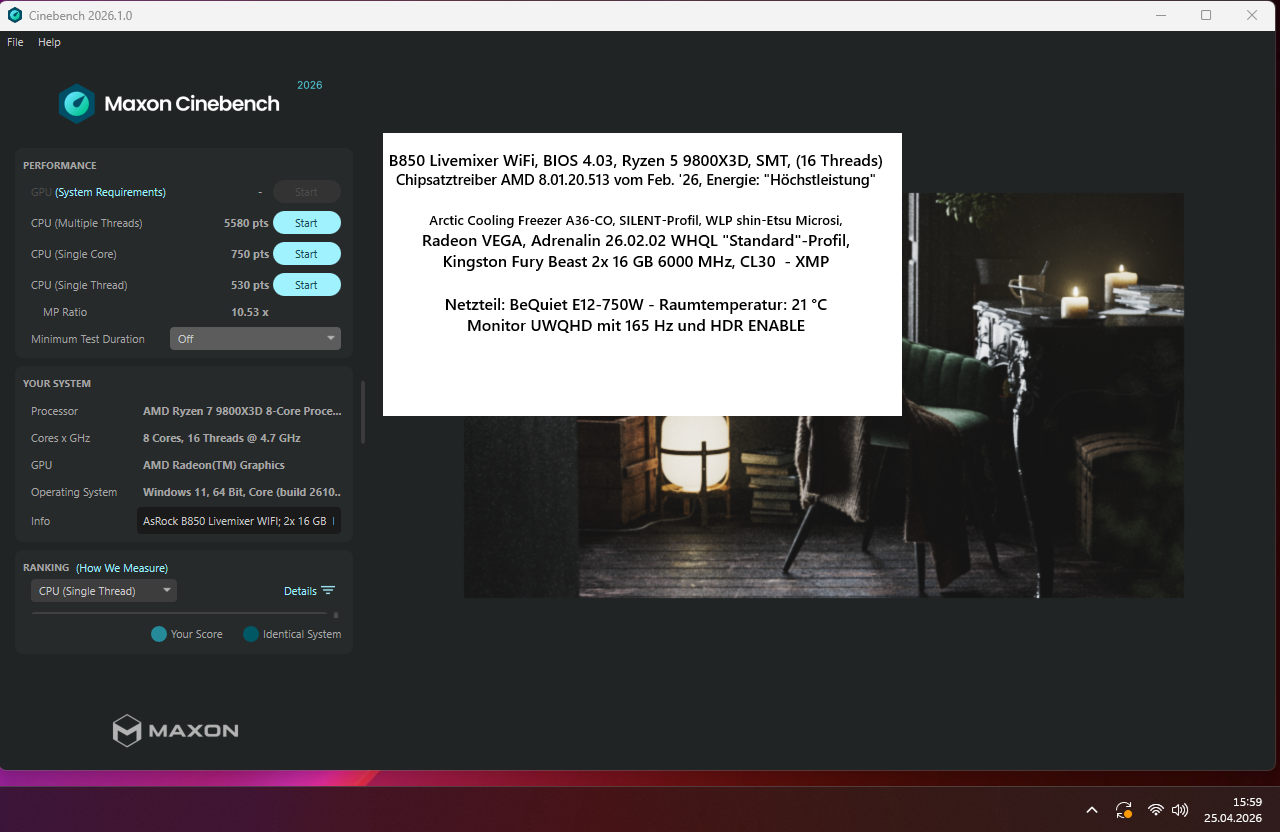This screenshot has height=832, width=1280.
Task: Click the update sync tray icon
Action: 1124,810
